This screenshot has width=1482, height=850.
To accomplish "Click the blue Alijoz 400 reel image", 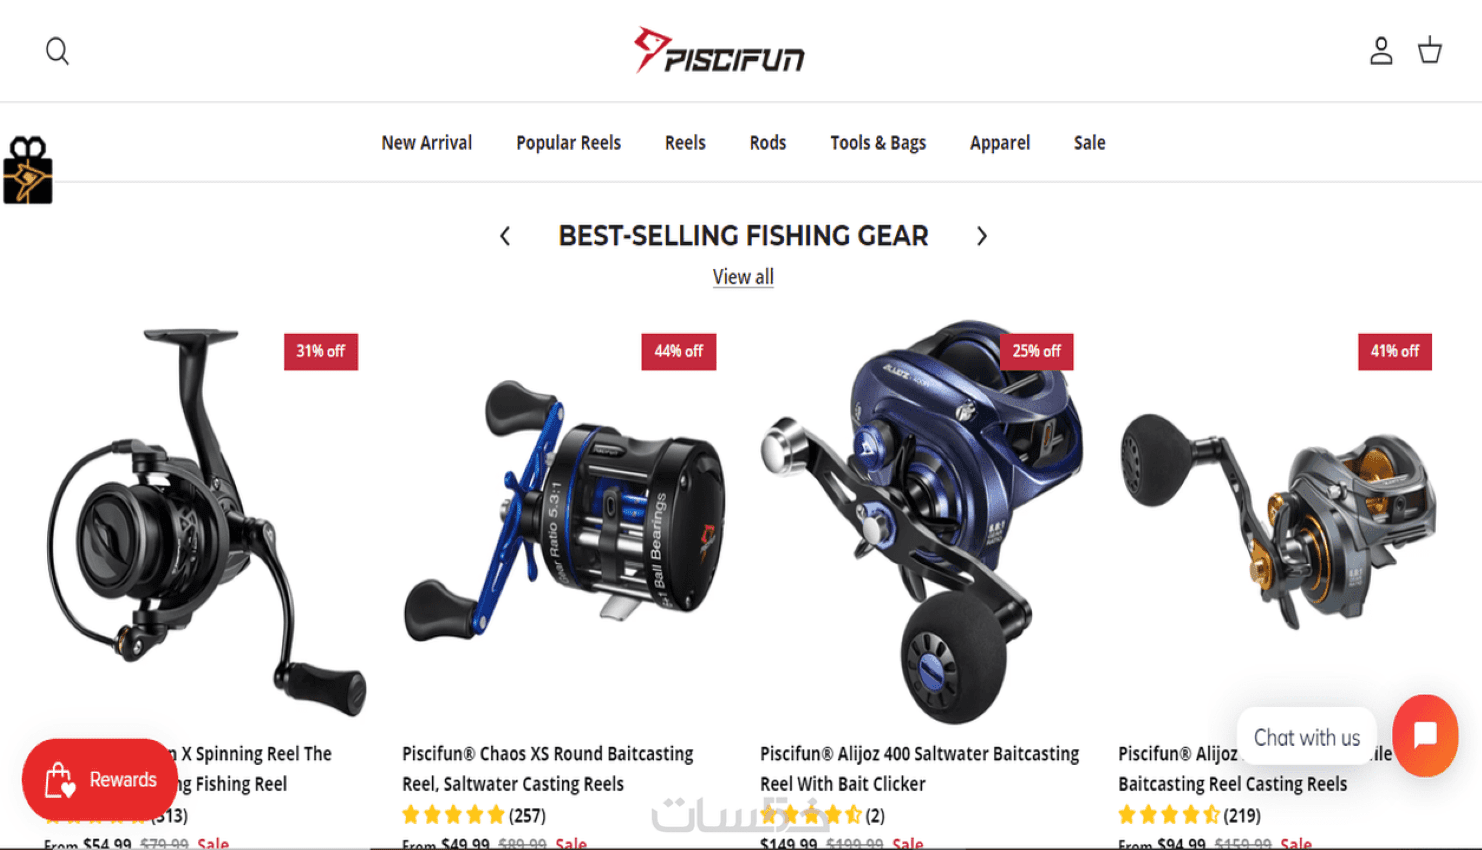I will click(x=921, y=521).
